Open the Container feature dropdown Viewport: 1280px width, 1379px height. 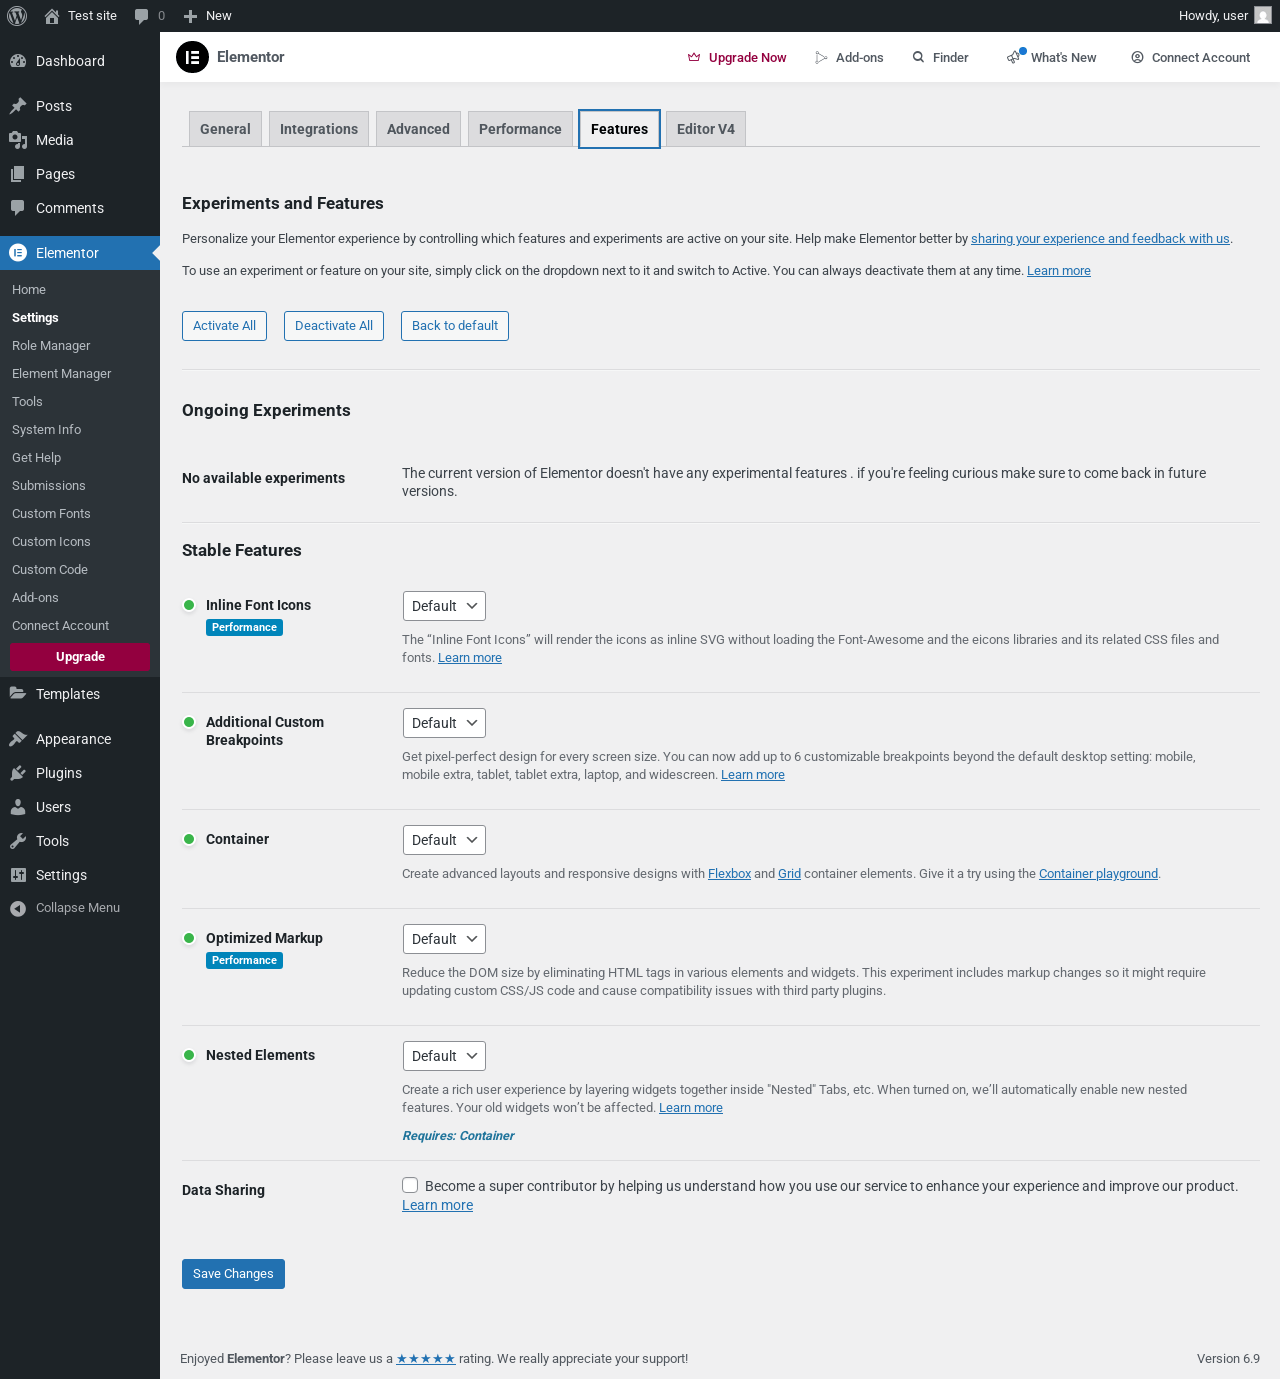[444, 840]
